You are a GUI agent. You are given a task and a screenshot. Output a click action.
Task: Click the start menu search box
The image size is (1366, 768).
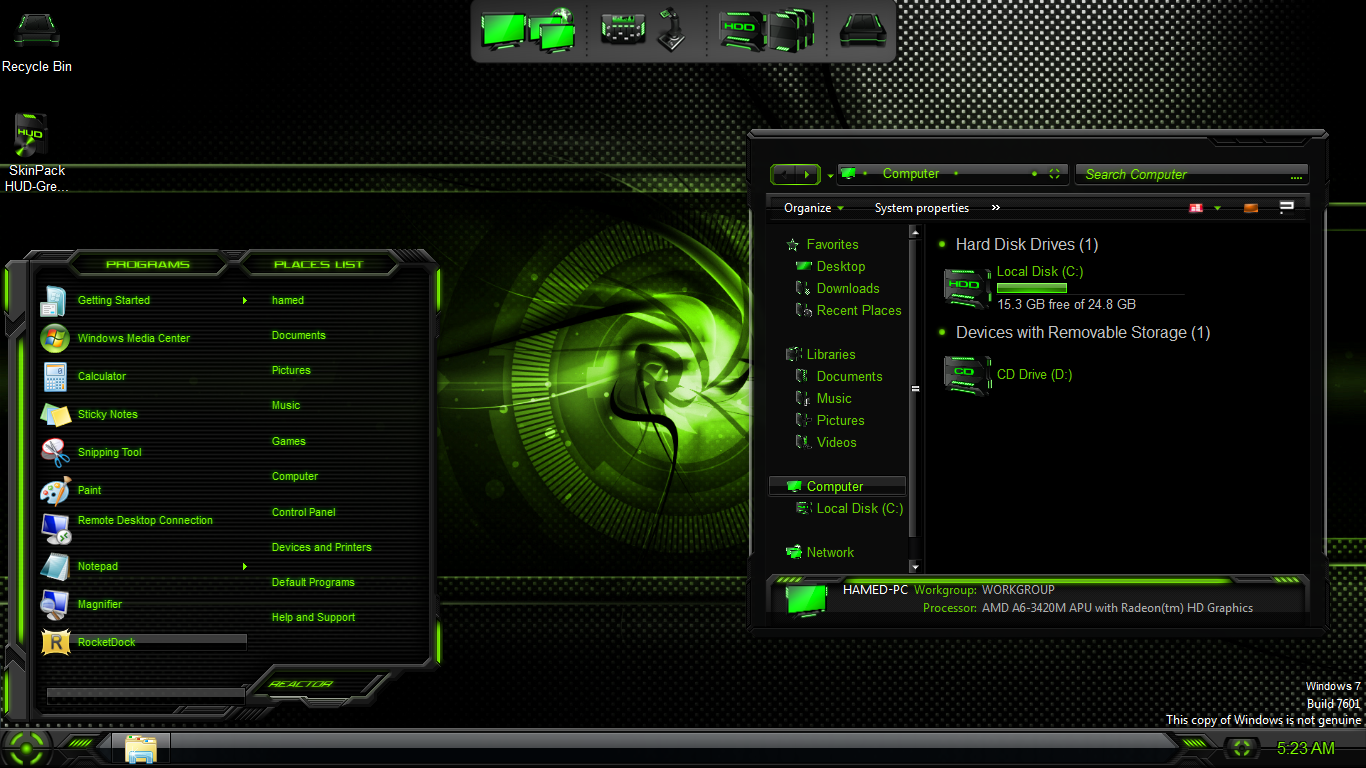tap(146, 694)
